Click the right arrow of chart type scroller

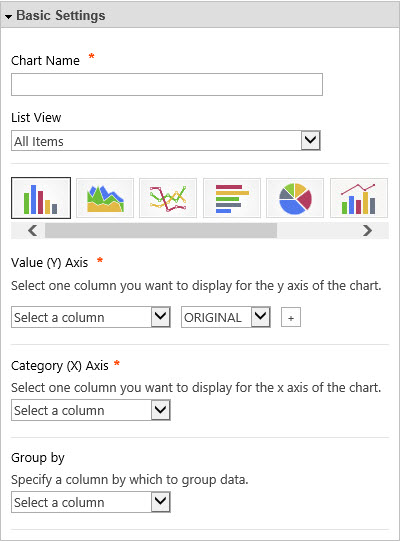pyautogui.click(x=367, y=231)
